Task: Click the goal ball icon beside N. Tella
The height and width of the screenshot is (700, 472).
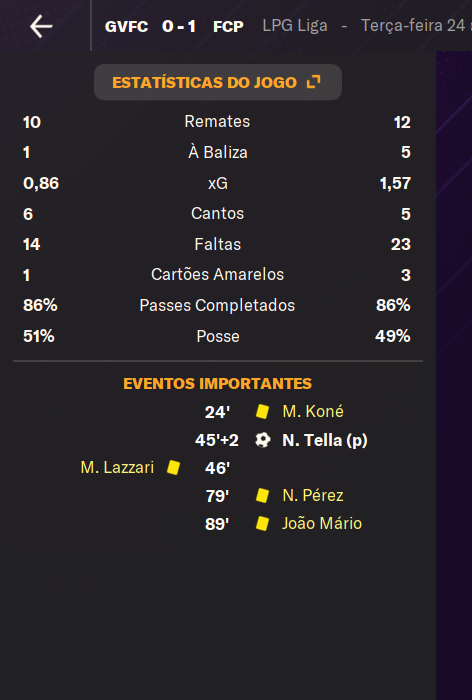Action: (x=263, y=440)
